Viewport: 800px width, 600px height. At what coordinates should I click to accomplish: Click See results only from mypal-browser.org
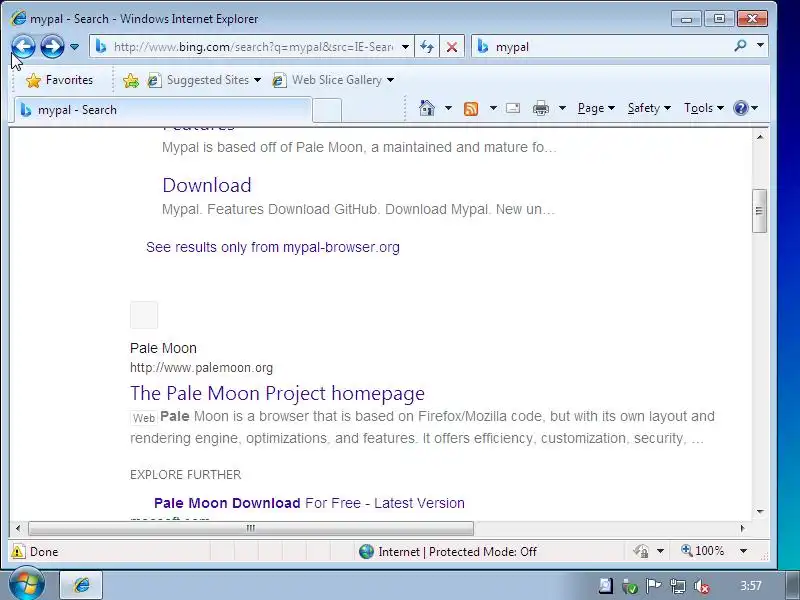tap(272, 247)
